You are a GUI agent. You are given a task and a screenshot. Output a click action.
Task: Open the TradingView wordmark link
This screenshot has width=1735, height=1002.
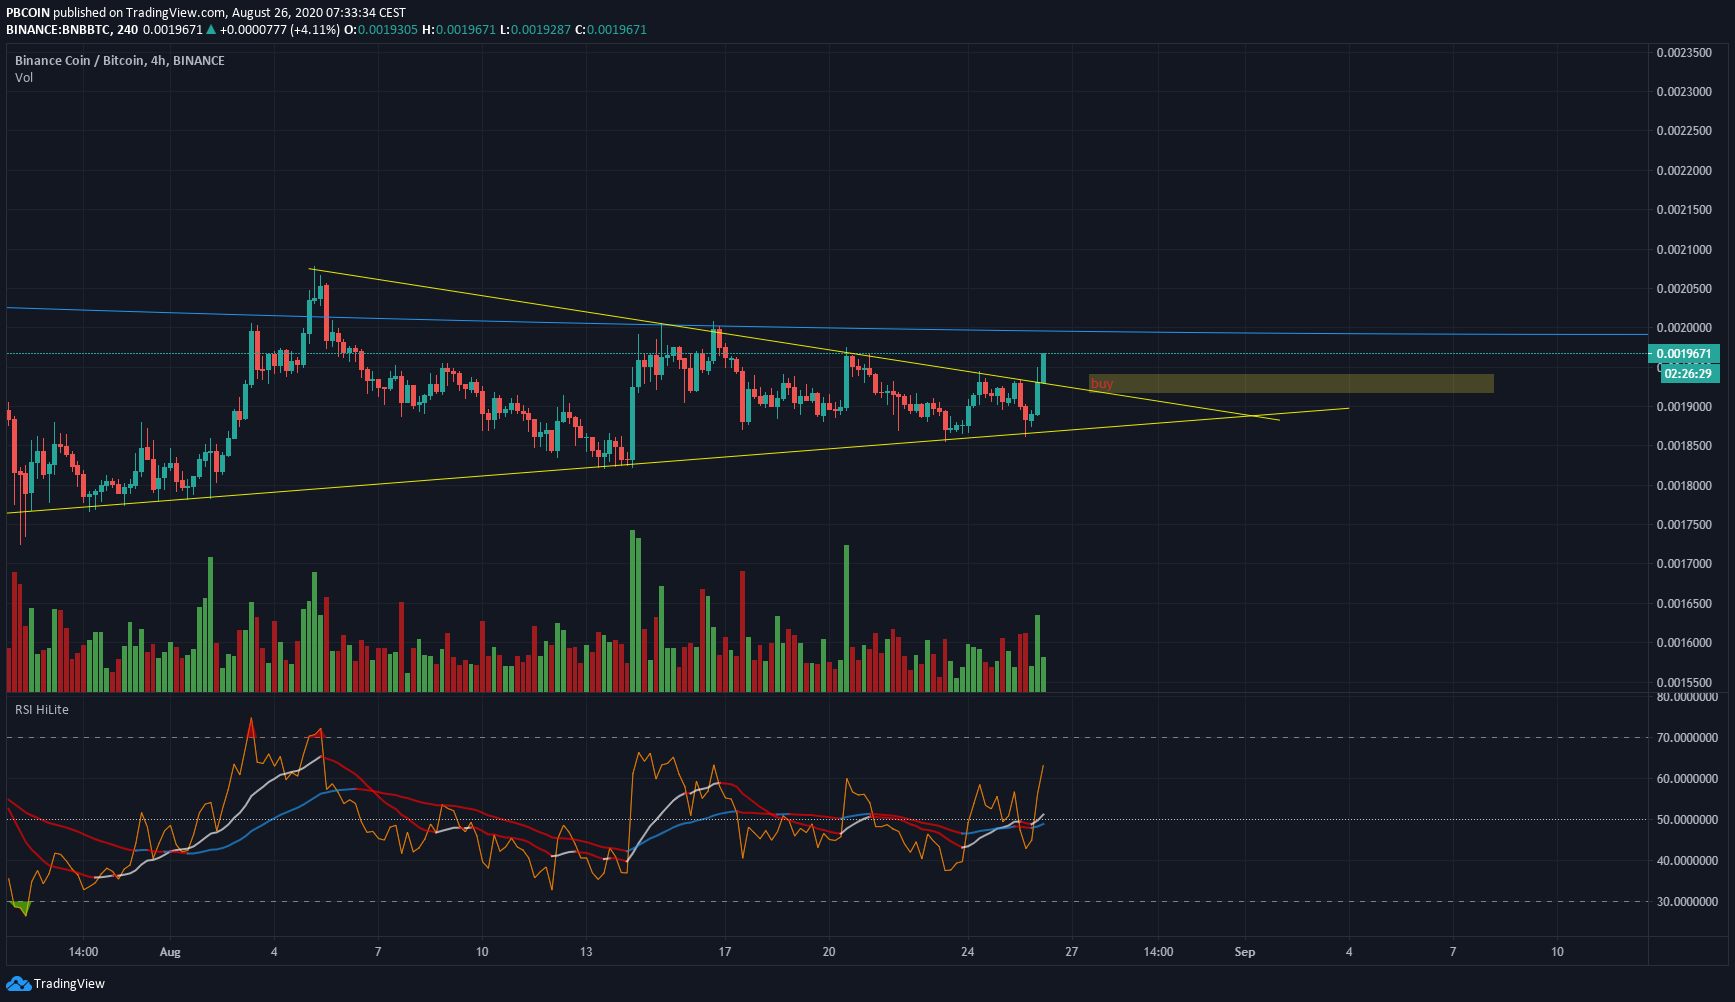pos(69,984)
